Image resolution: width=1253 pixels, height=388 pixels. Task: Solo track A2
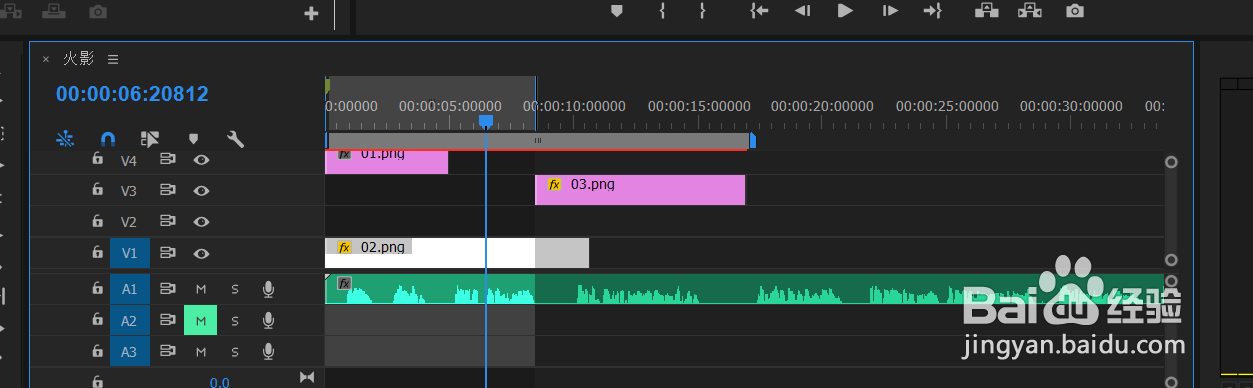235,321
